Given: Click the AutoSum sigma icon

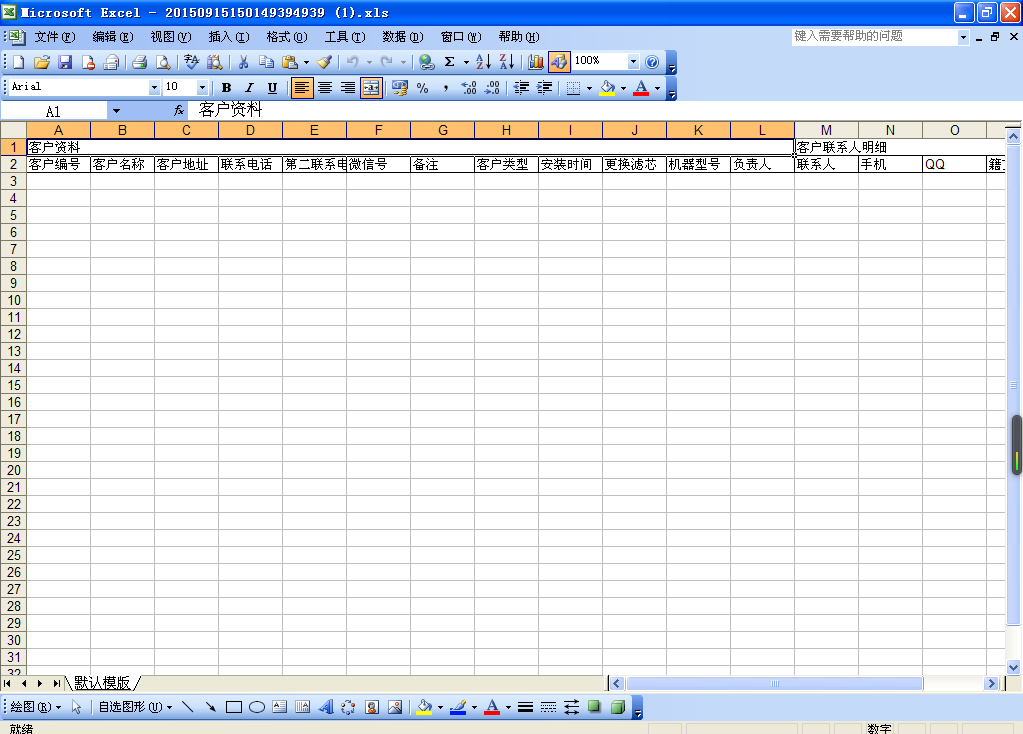Looking at the screenshot, I should 449,62.
